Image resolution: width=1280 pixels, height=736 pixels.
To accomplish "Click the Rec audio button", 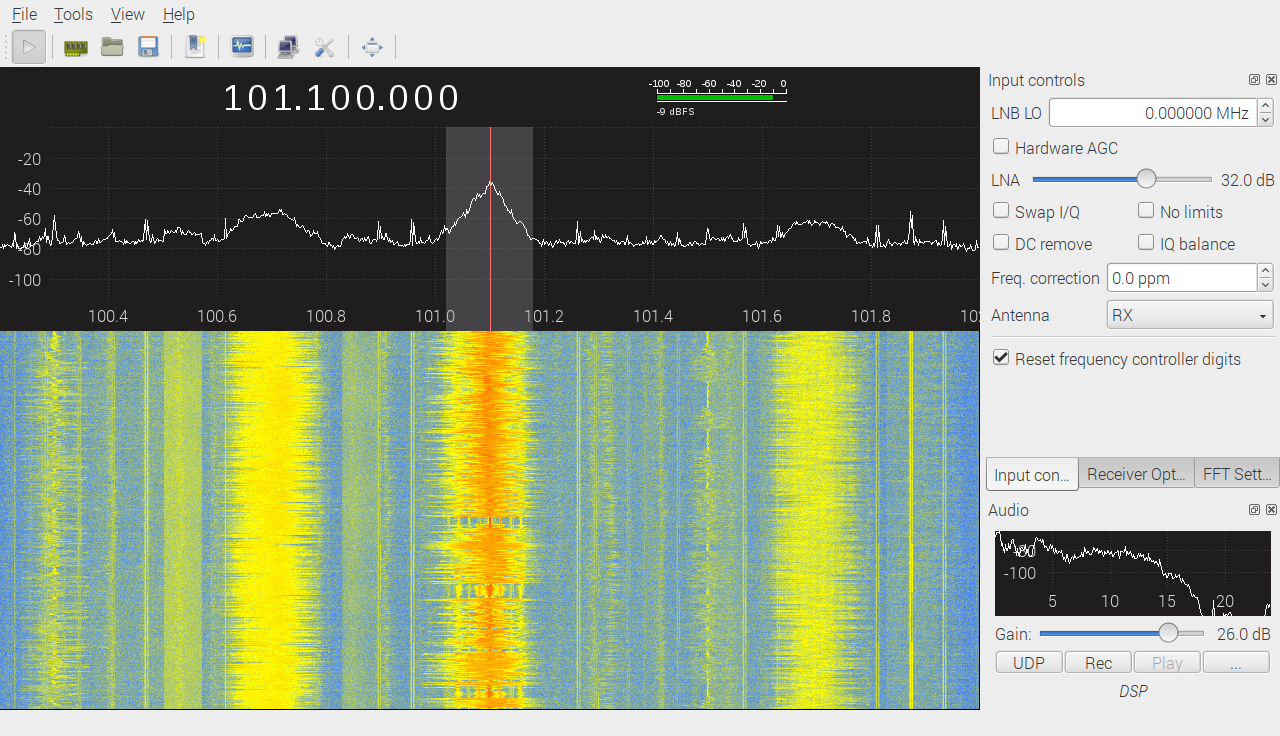I will point(1098,663).
